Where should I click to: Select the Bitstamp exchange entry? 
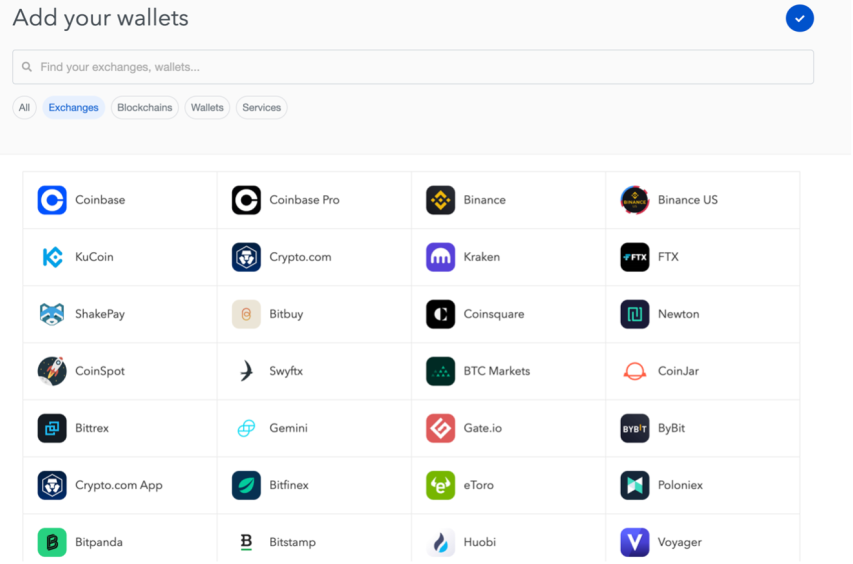point(314,542)
